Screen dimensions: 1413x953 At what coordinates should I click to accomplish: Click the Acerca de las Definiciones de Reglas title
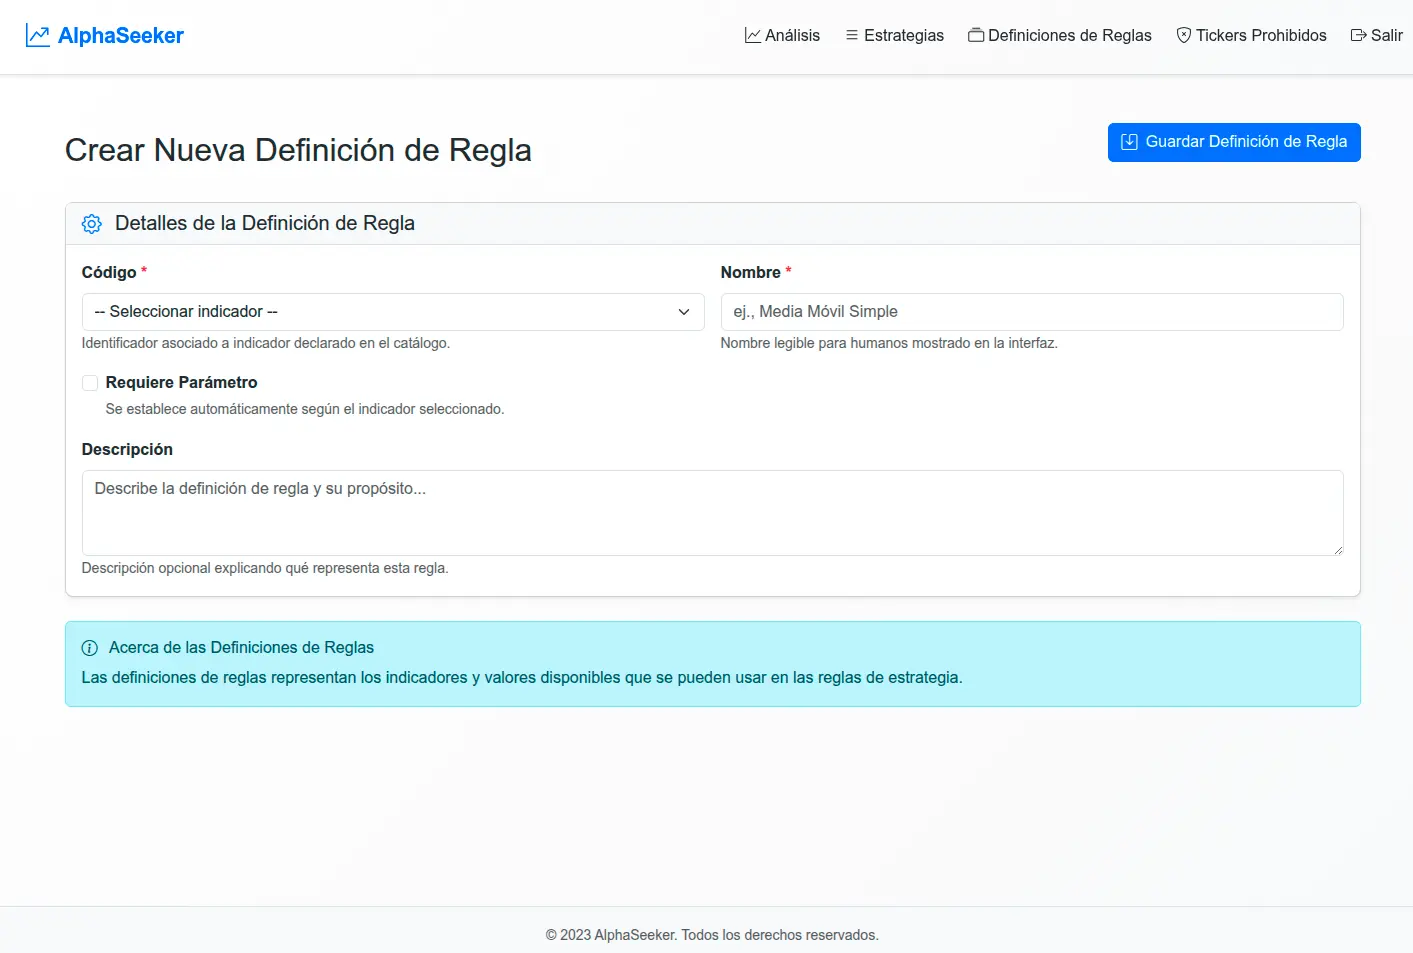point(241,647)
